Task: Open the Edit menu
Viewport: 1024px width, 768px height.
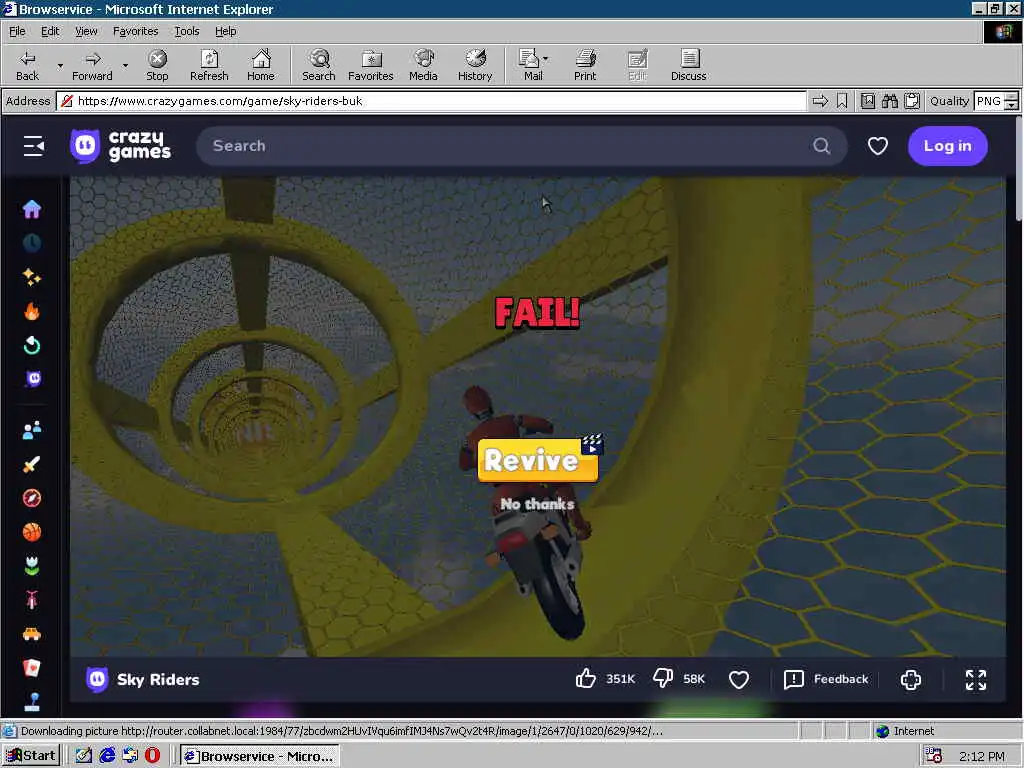Action: pos(50,31)
